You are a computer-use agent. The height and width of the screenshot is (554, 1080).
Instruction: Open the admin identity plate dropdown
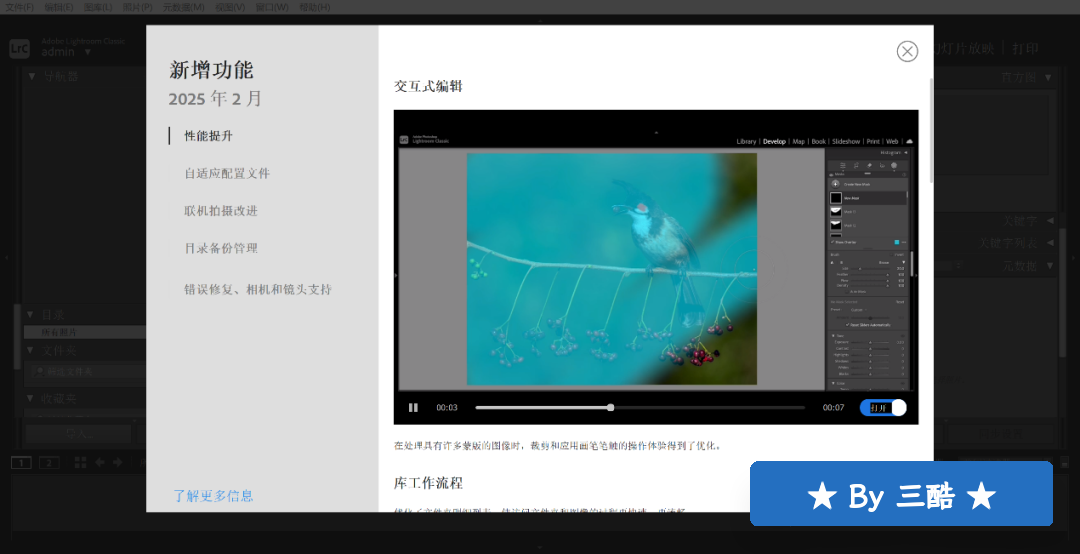coord(87,52)
